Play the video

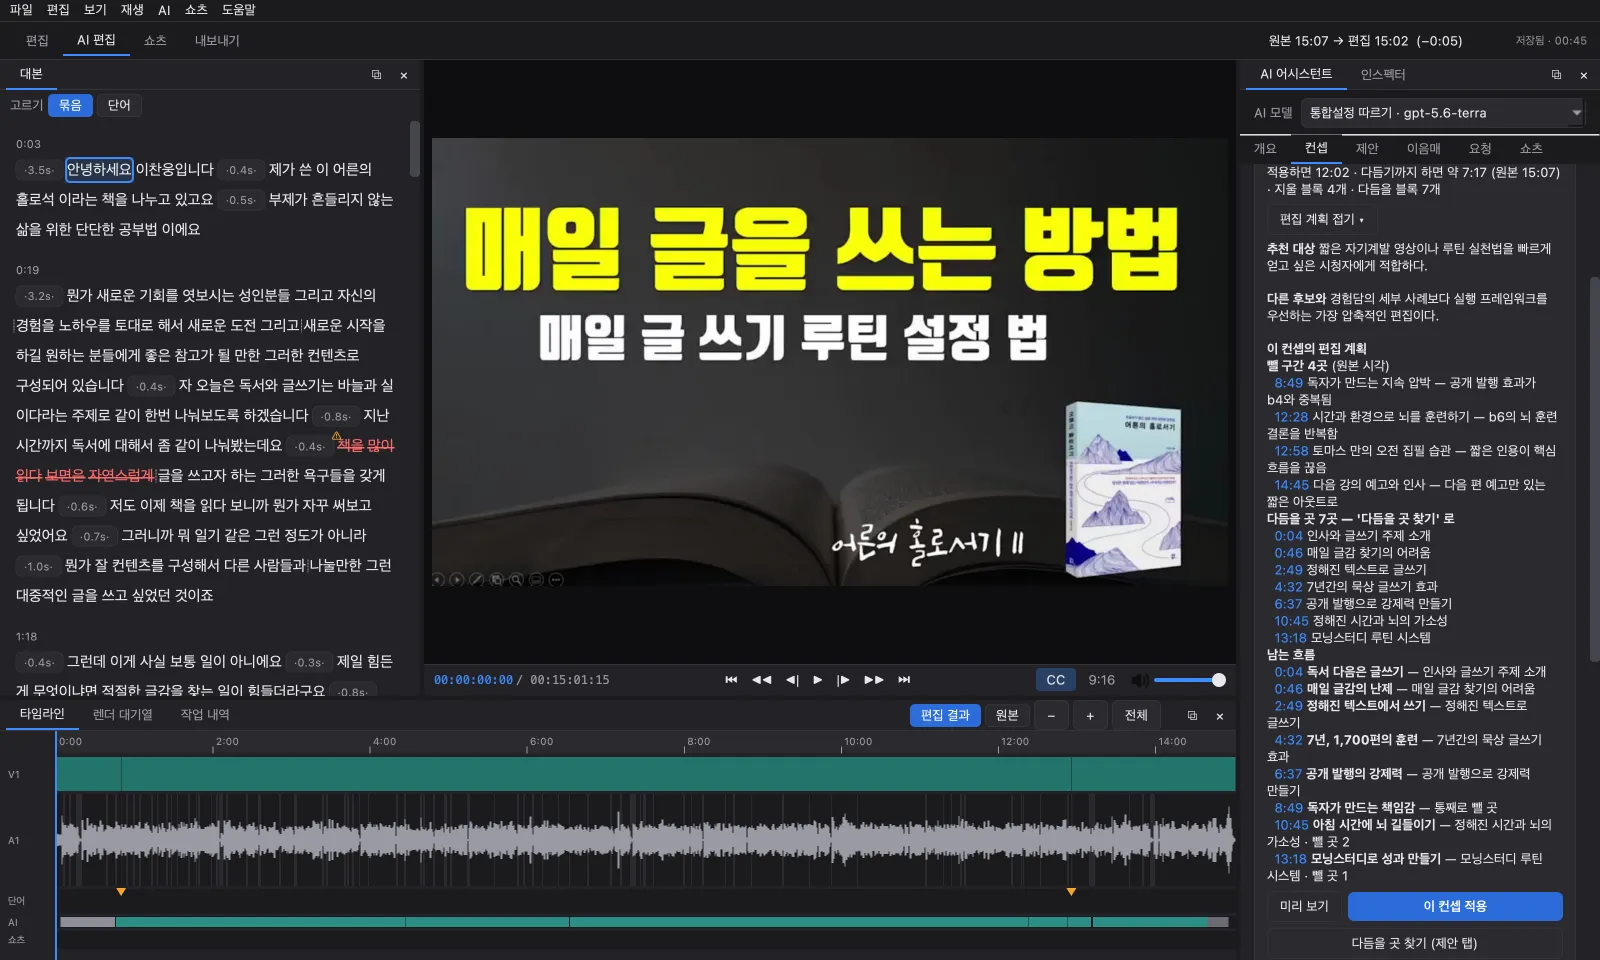(818, 680)
